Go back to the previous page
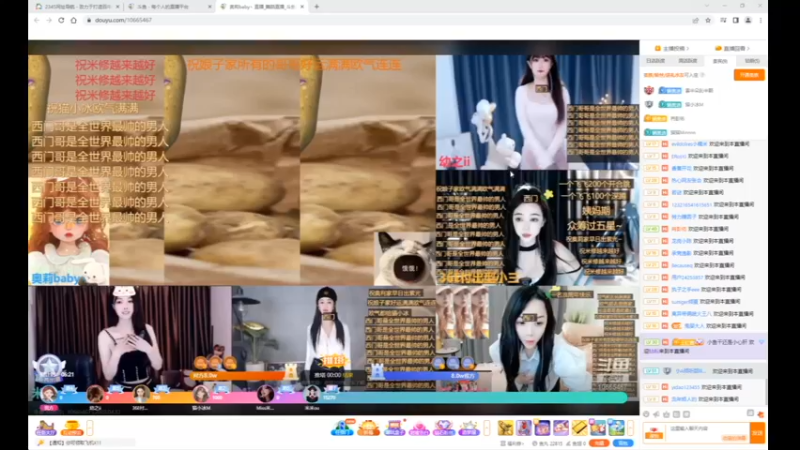The height and width of the screenshot is (450, 800). coord(37,20)
